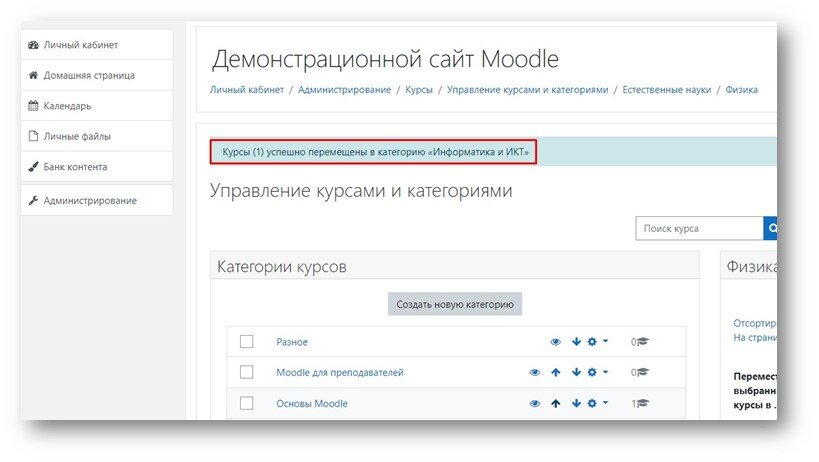Expand actions dropdown arrow for Moodle для преподавателей

pos(605,372)
